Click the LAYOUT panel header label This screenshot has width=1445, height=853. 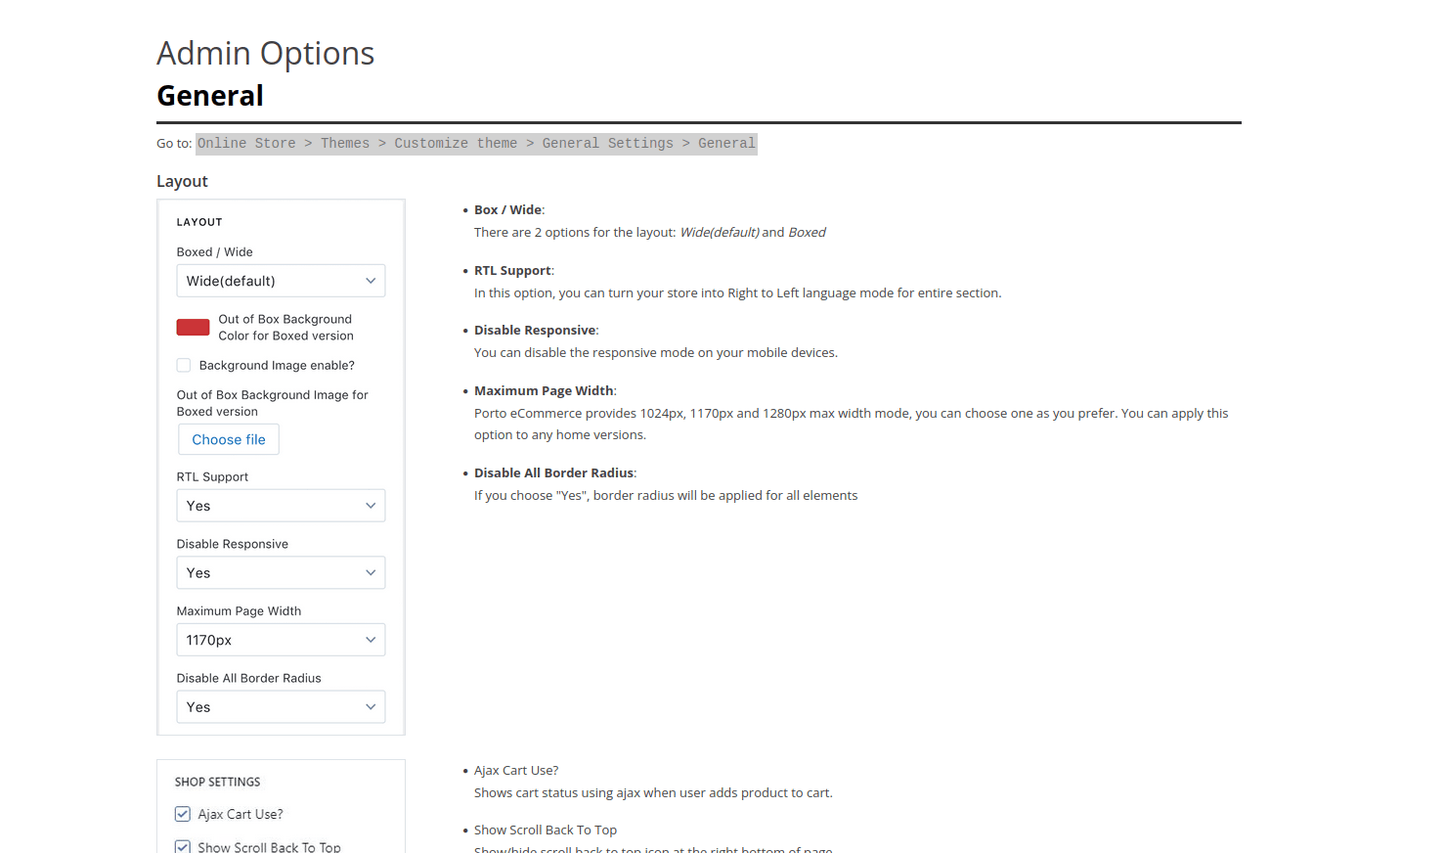click(199, 222)
